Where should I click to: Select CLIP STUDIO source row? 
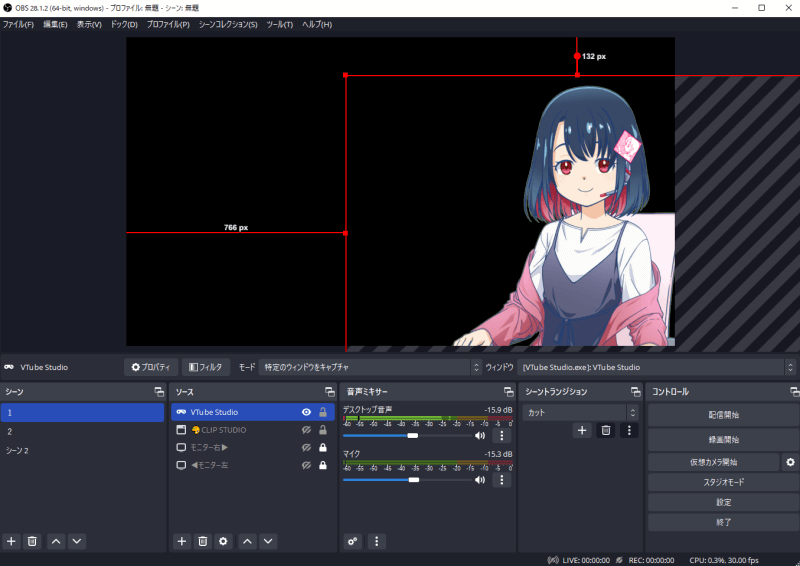point(253,430)
